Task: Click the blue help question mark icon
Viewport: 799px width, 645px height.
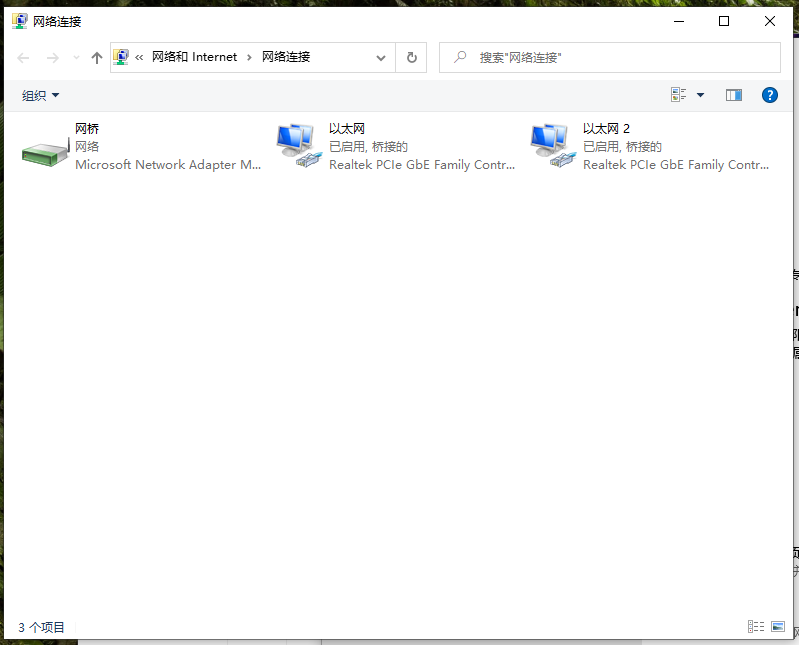Action: coord(769,95)
